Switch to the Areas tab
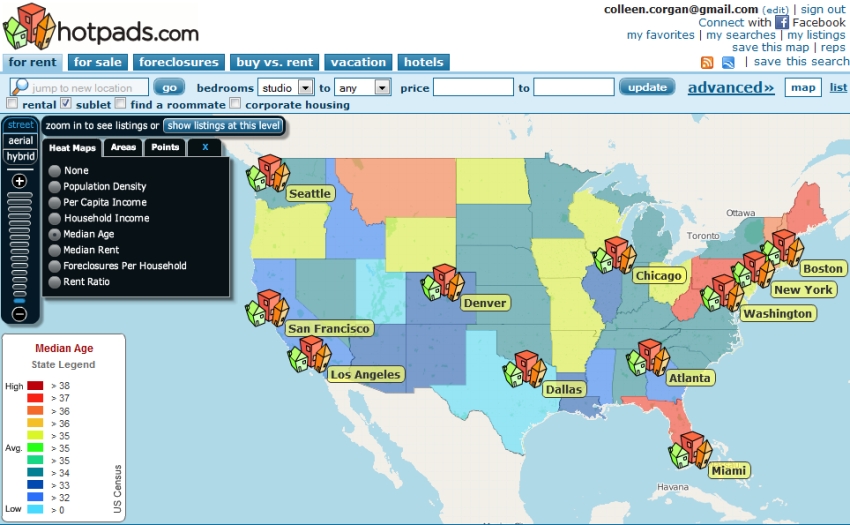This screenshot has width=850, height=525. (x=123, y=147)
